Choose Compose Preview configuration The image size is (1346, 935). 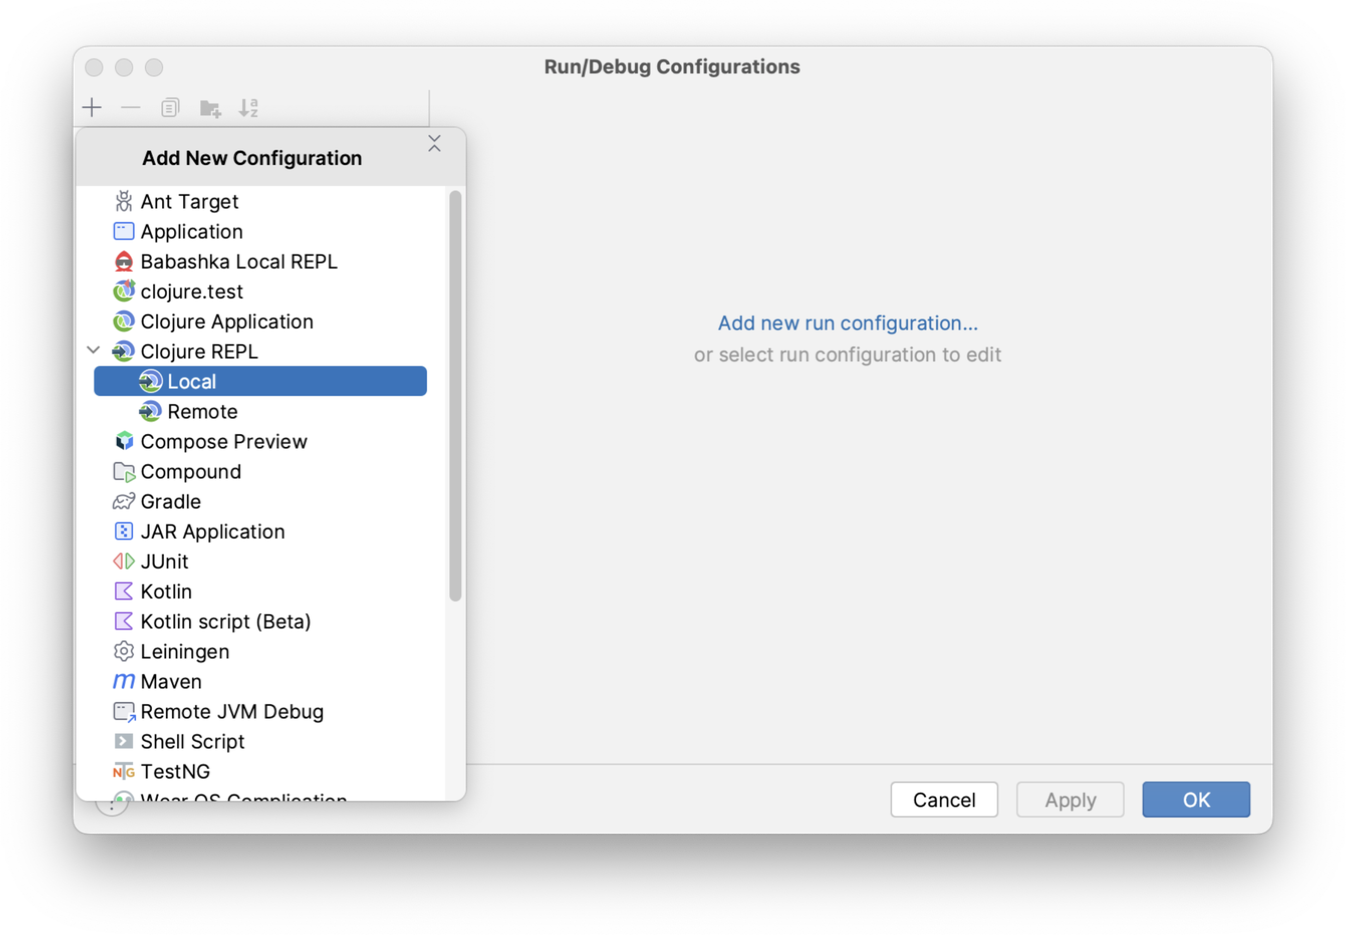point(224,441)
